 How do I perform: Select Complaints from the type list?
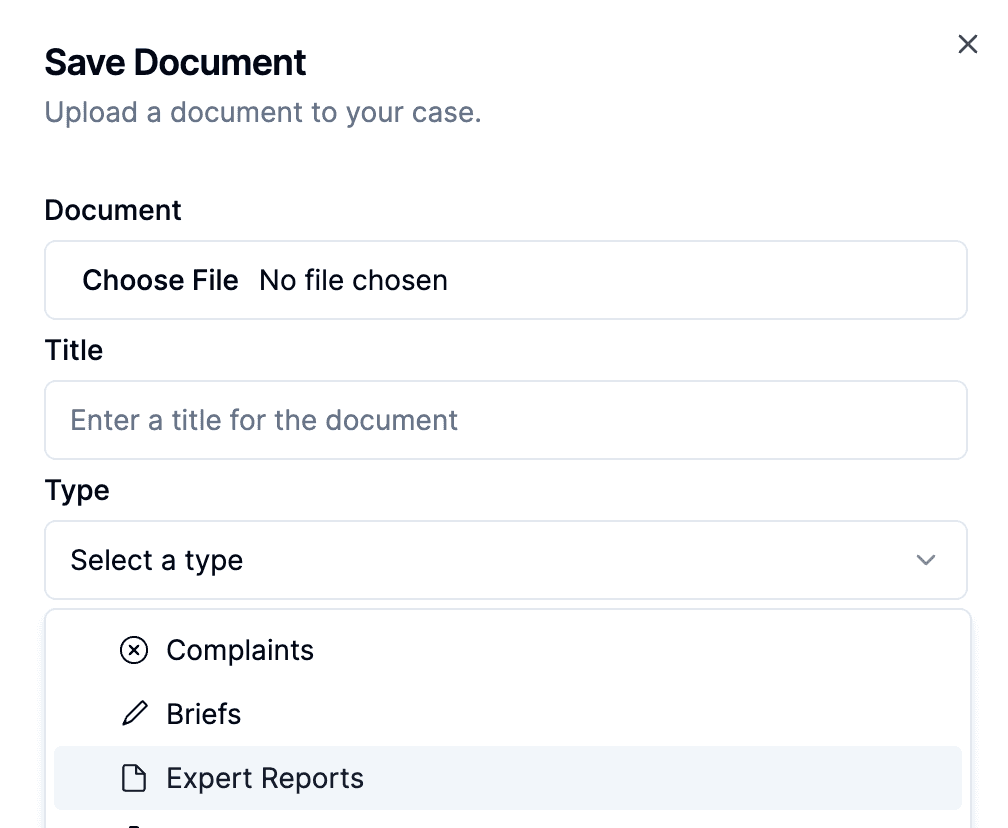click(x=240, y=650)
